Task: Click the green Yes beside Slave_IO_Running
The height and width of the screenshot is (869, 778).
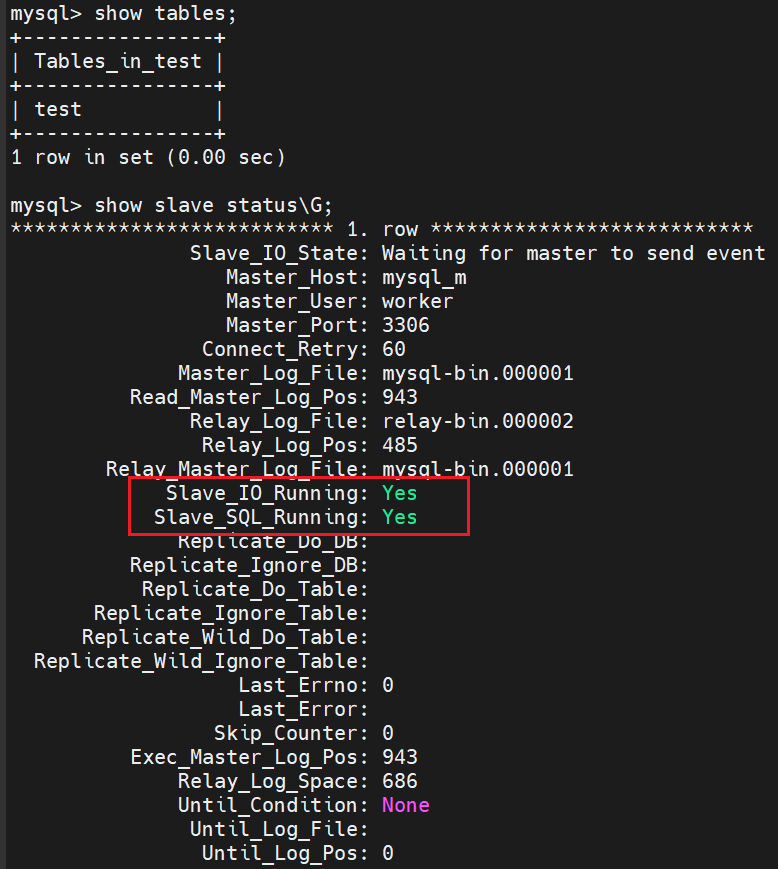Action: click(x=400, y=493)
